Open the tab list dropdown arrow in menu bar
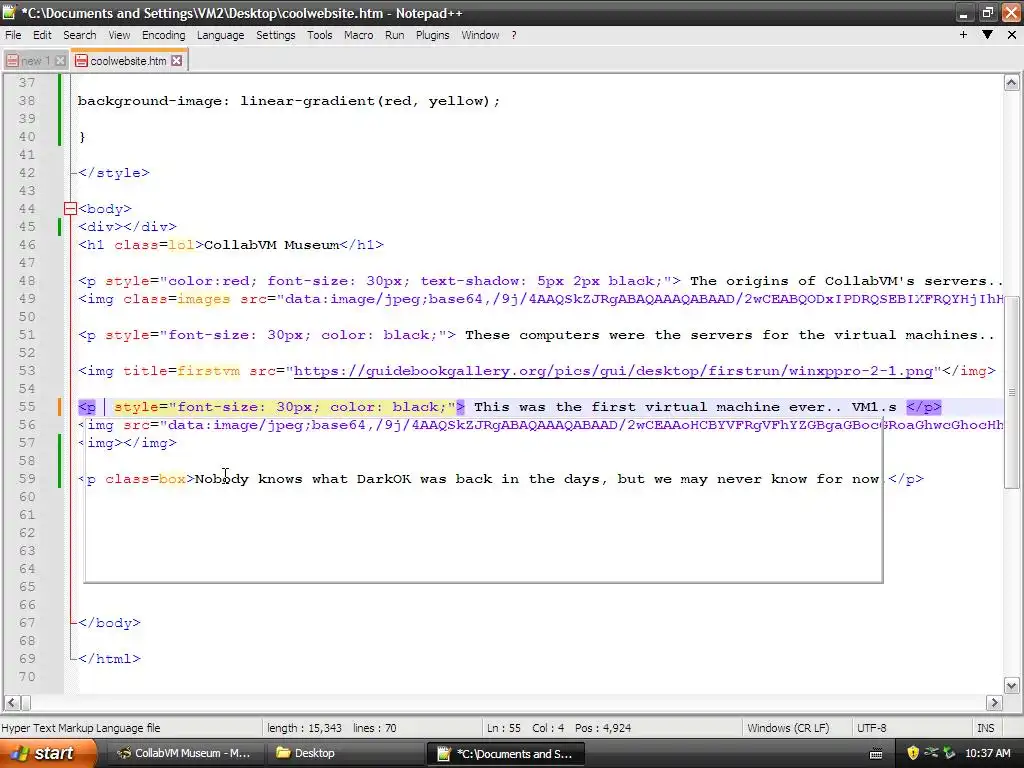The width and height of the screenshot is (1024, 768). tap(987, 35)
